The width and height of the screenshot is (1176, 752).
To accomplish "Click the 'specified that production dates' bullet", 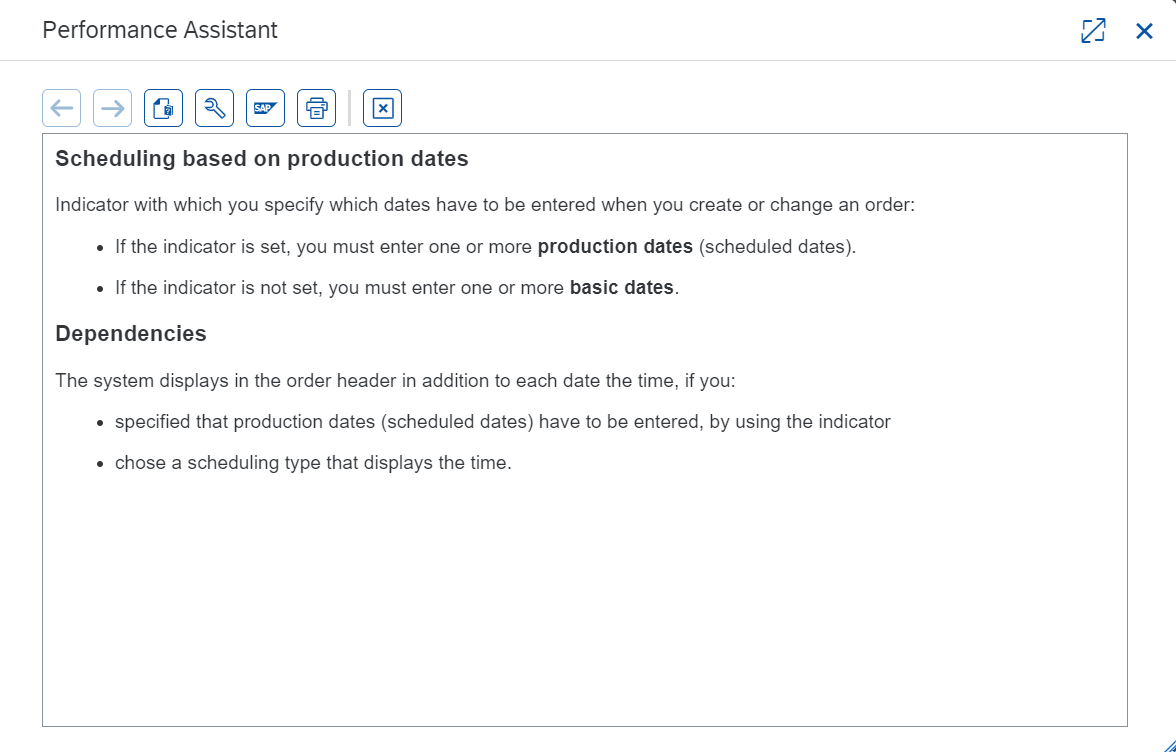I will pyautogui.click(x=502, y=422).
